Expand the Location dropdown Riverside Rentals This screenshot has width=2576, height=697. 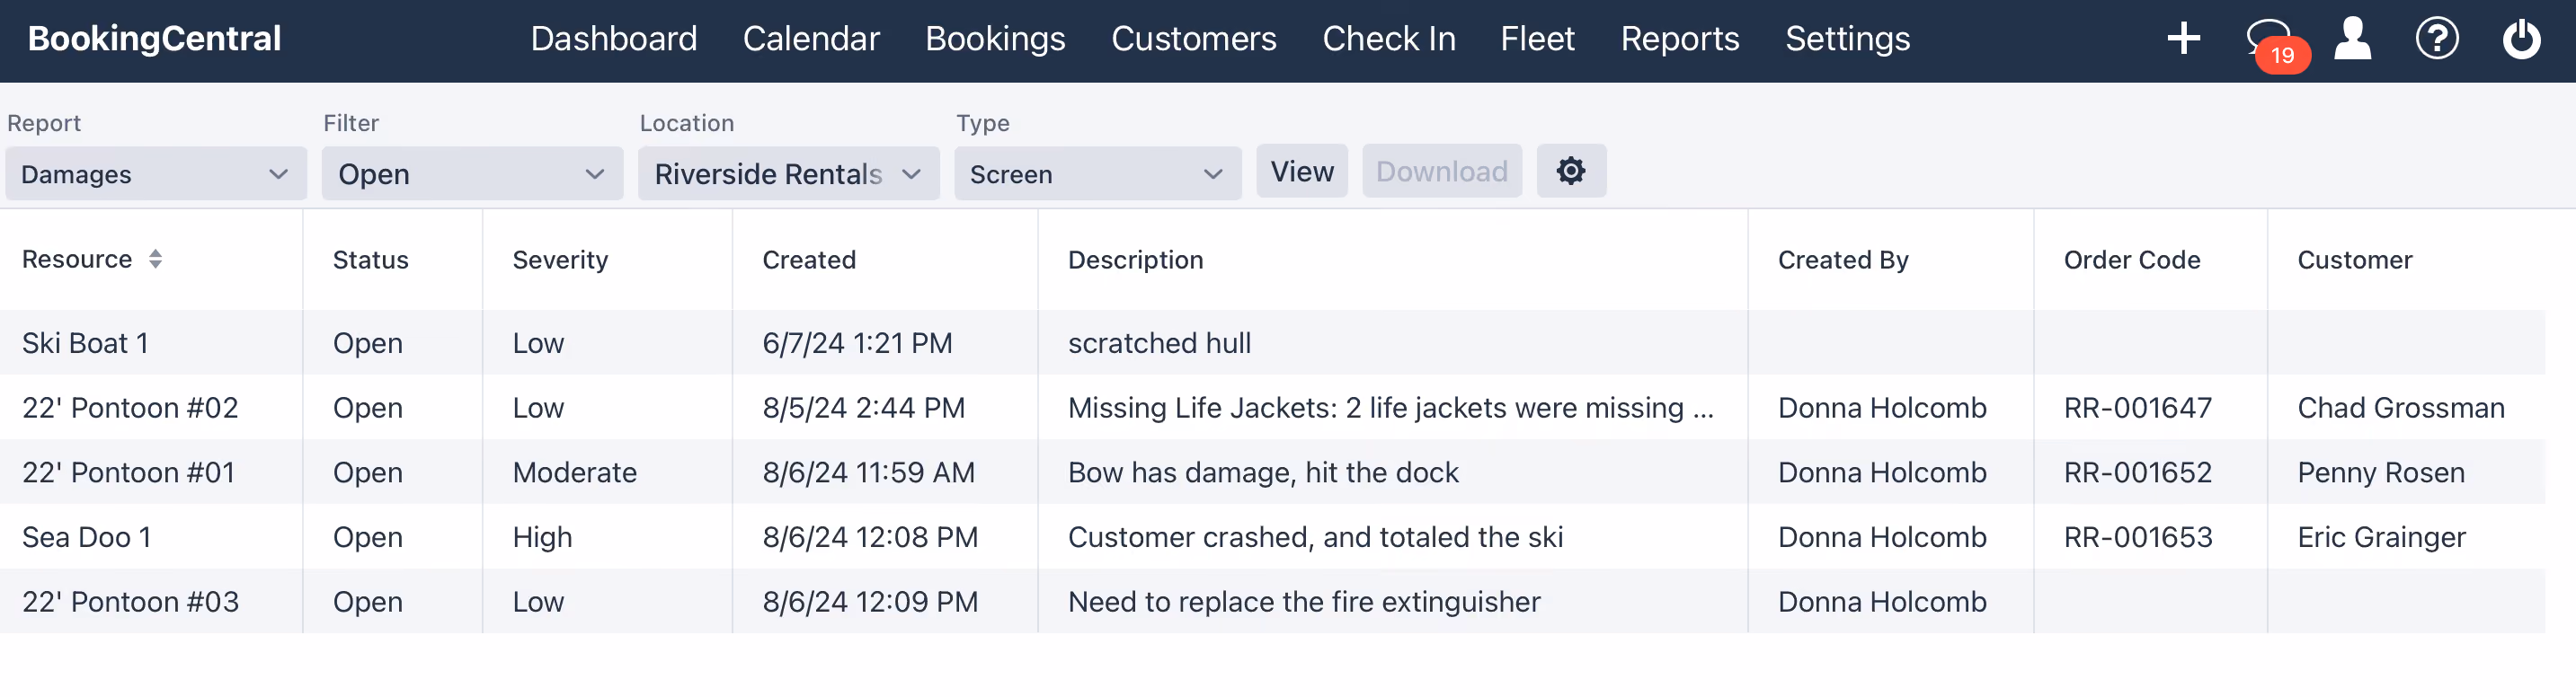coord(788,174)
